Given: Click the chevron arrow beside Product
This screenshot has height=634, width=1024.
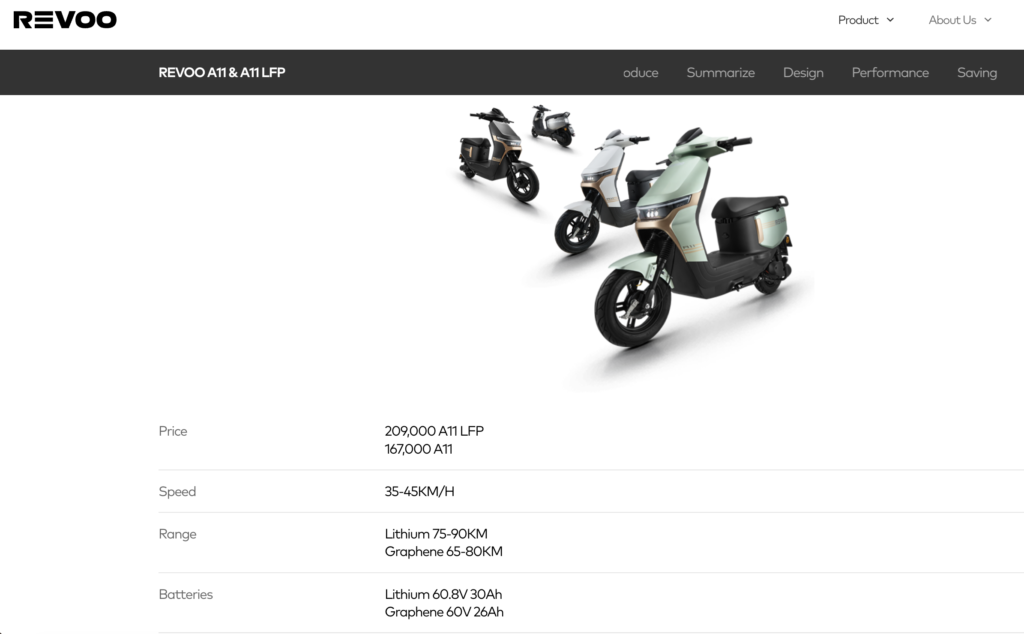Looking at the screenshot, I should pyautogui.click(x=891, y=20).
